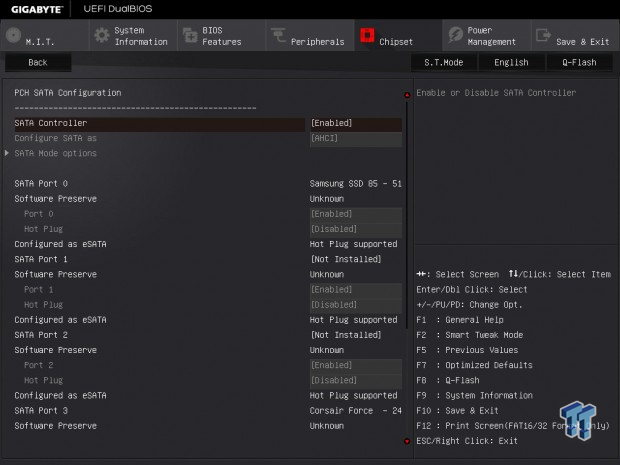Click the red scroll-down arrow
Image resolution: width=620 pixels, height=465 pixels.
(407, 441)
